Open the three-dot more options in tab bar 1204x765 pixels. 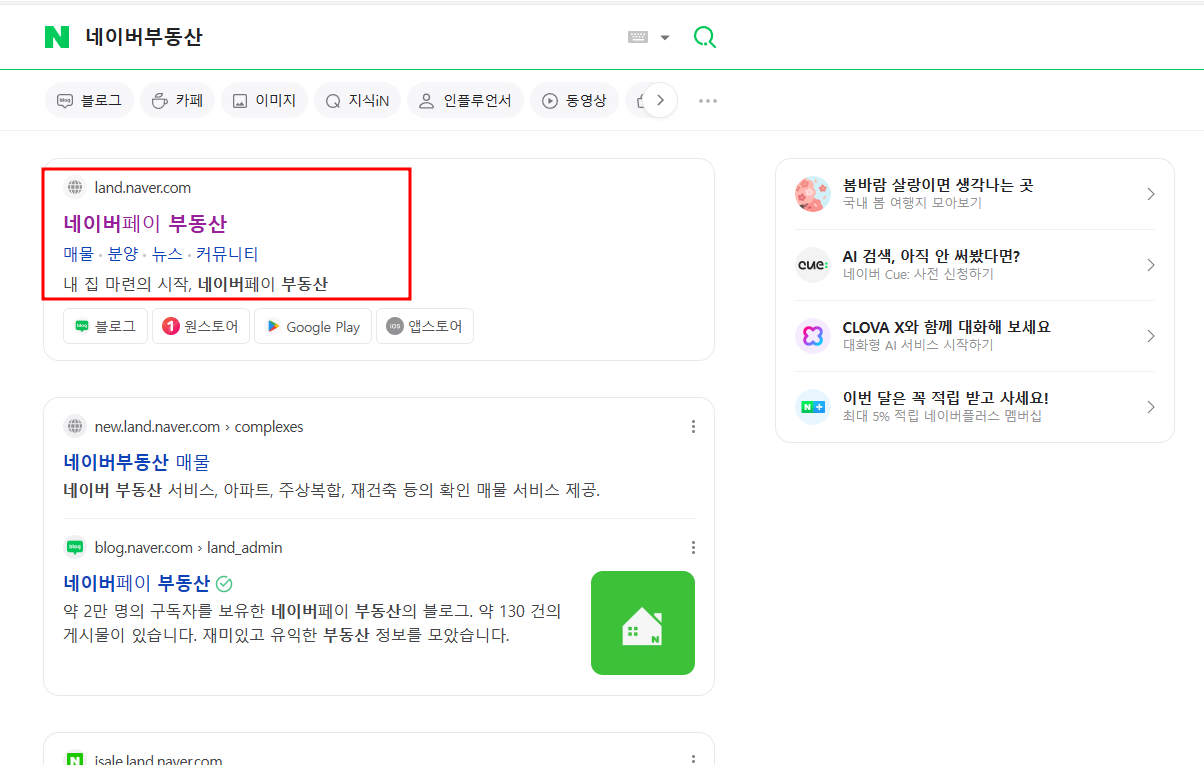708,100
